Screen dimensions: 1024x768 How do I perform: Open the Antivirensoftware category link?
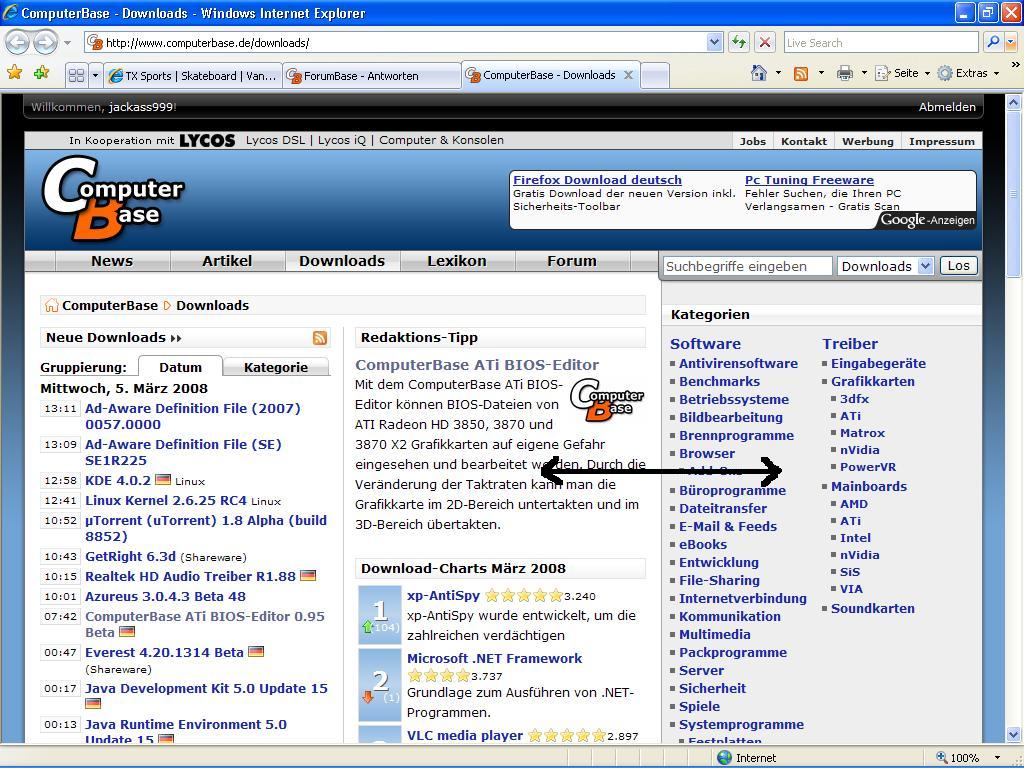(x=738, y=363)
